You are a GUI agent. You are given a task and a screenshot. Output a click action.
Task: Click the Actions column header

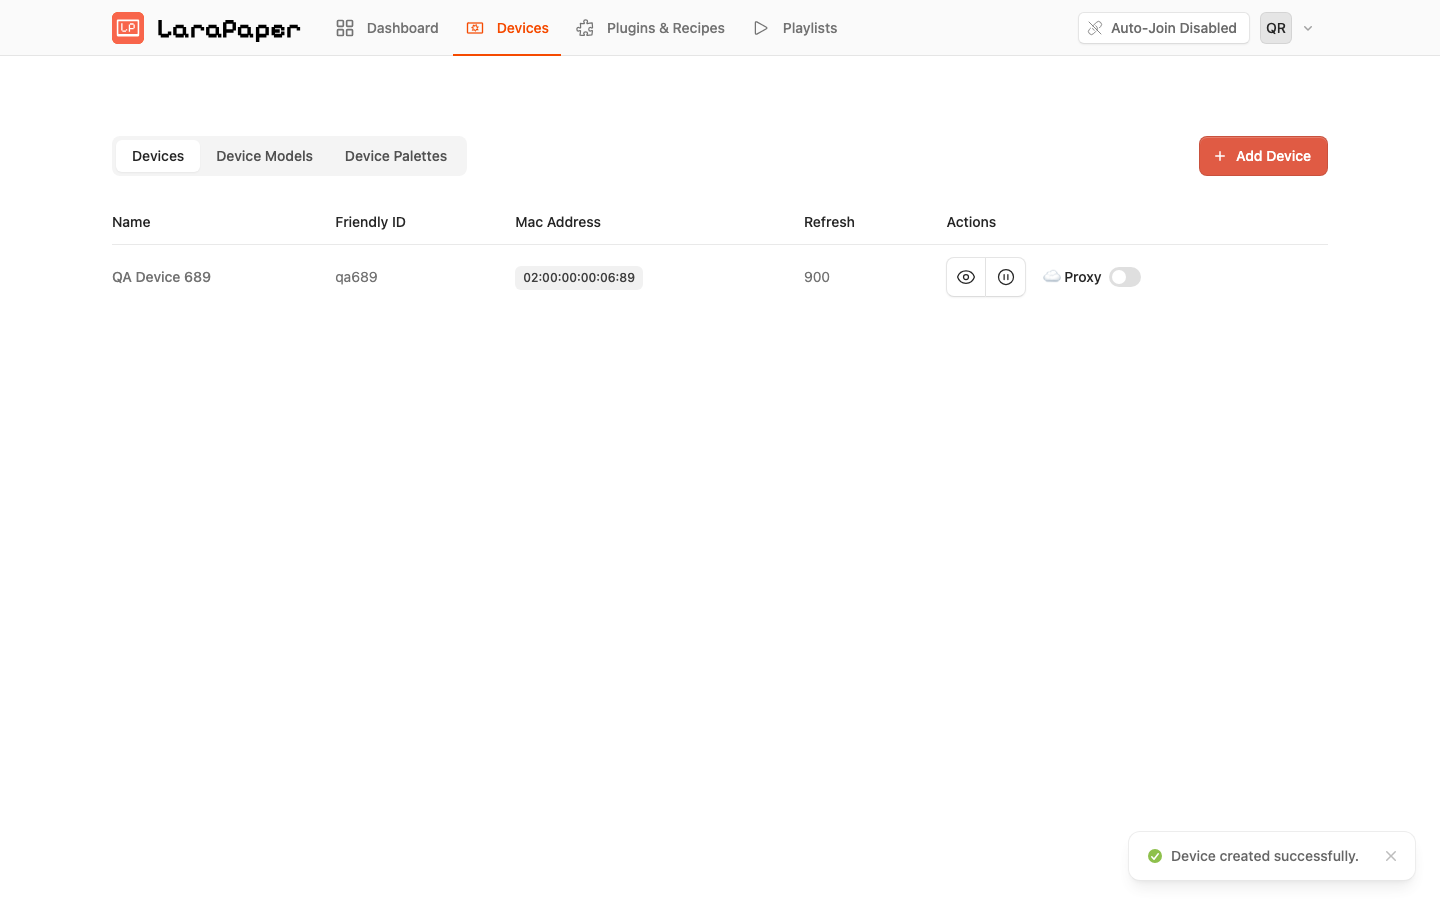pyautogui.click(x=971, y=222)
